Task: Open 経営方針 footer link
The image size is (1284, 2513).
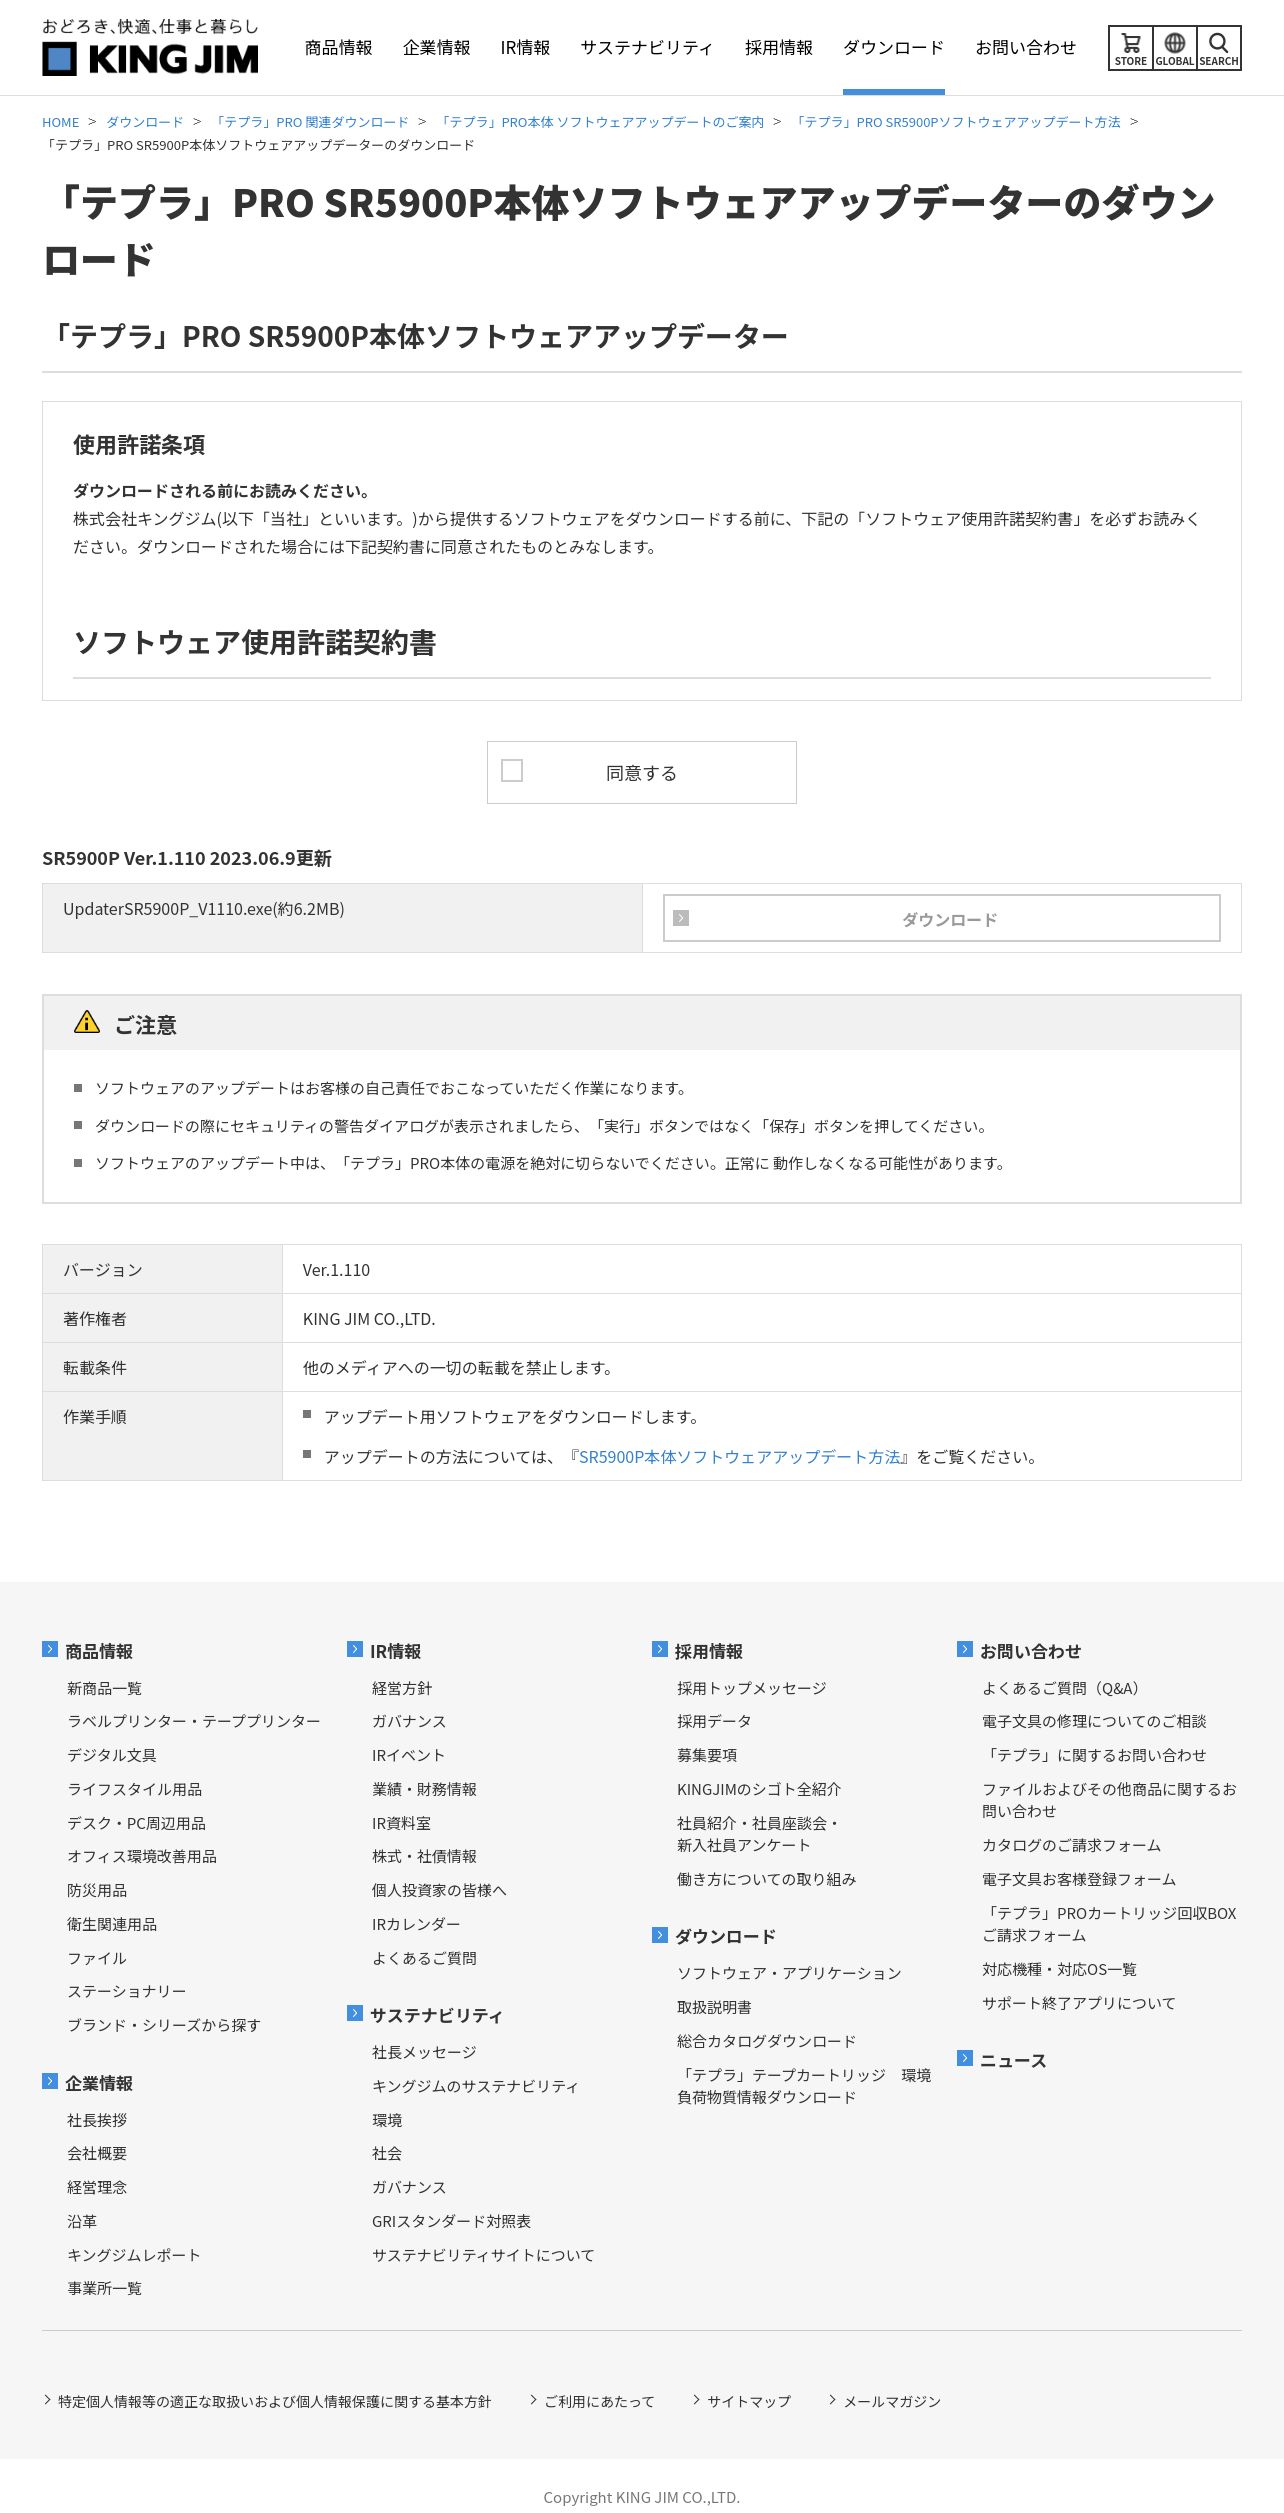Action: [x=402, y=1688]
